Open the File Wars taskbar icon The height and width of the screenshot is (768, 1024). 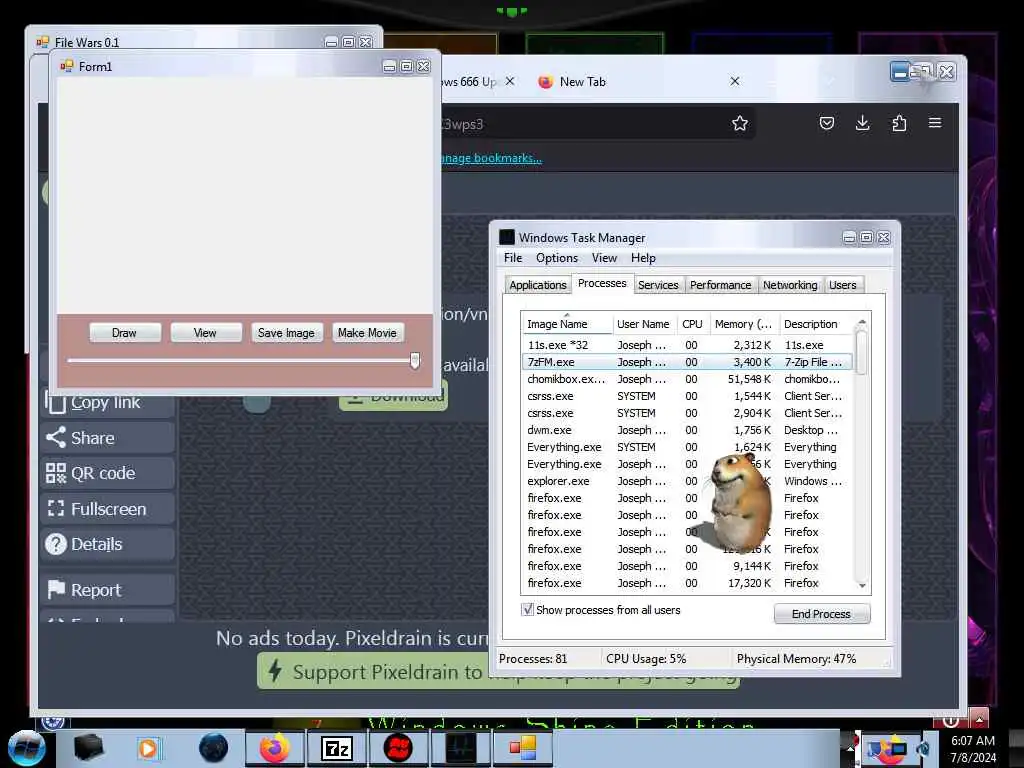coord(522,748)
